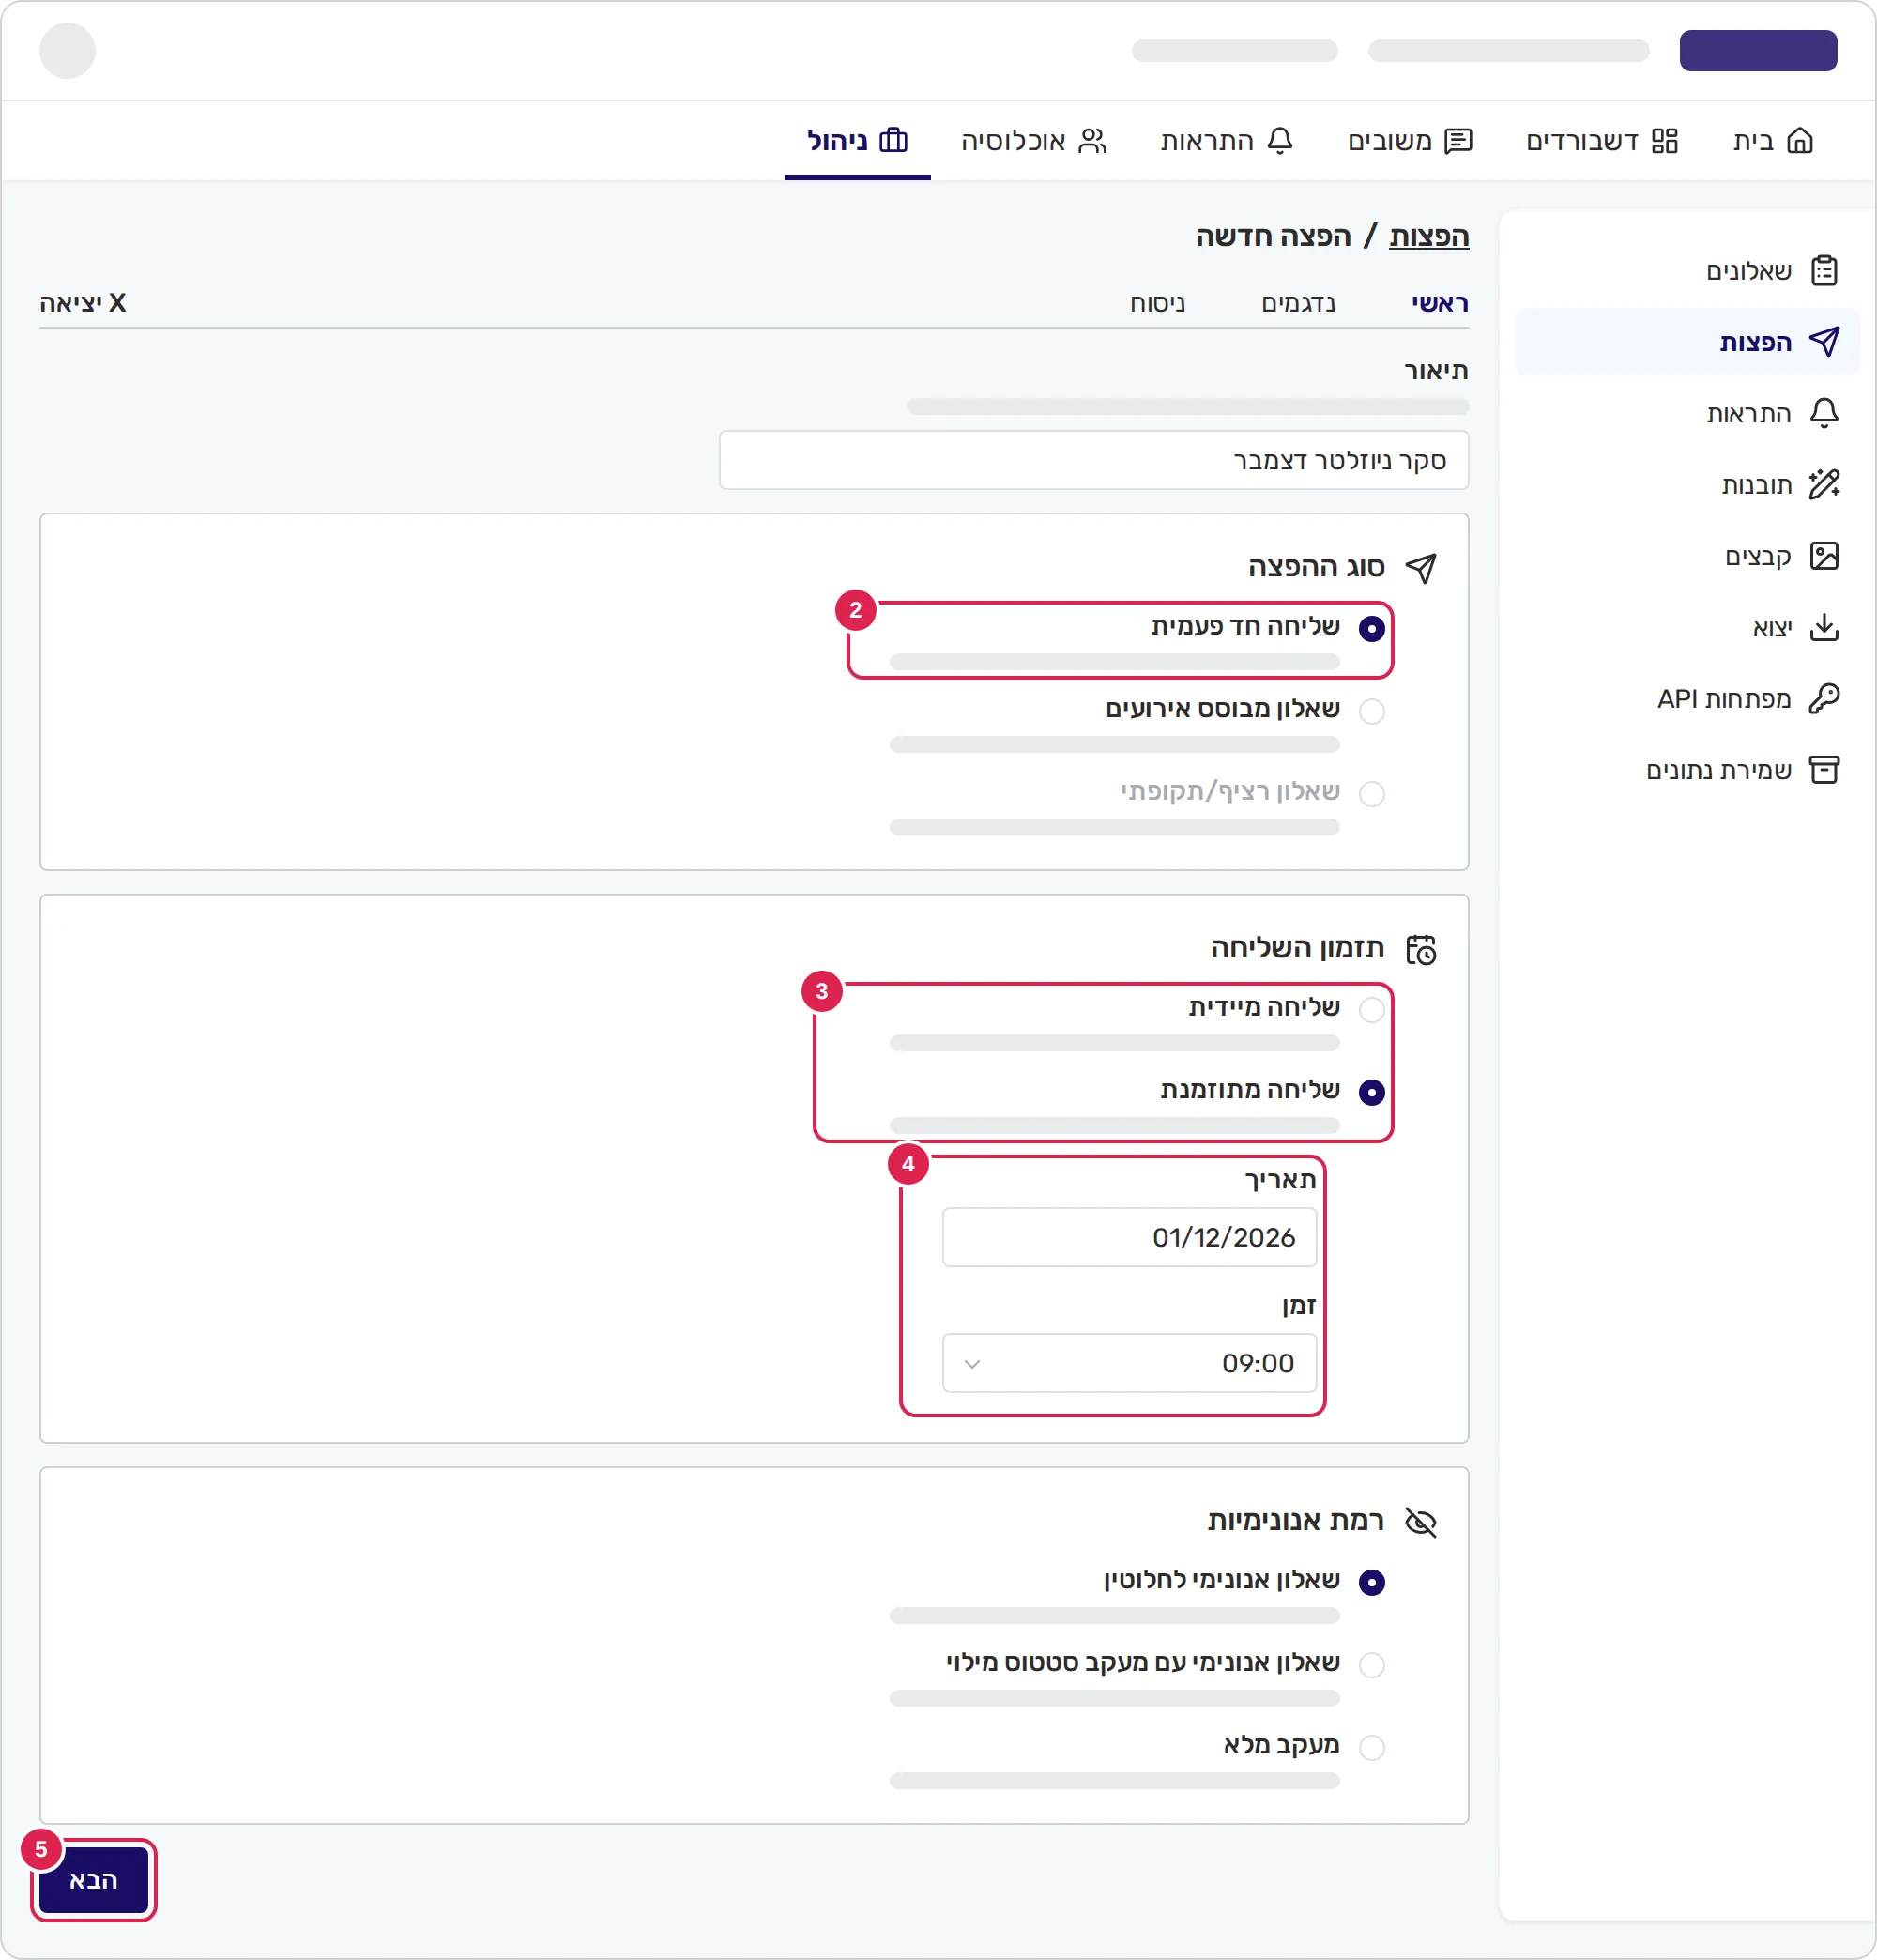The width and height of the screenshot is (1877, 1960).
Task: Open the בית home tab
Action: pyautogui.click(x=1773, y=141)
